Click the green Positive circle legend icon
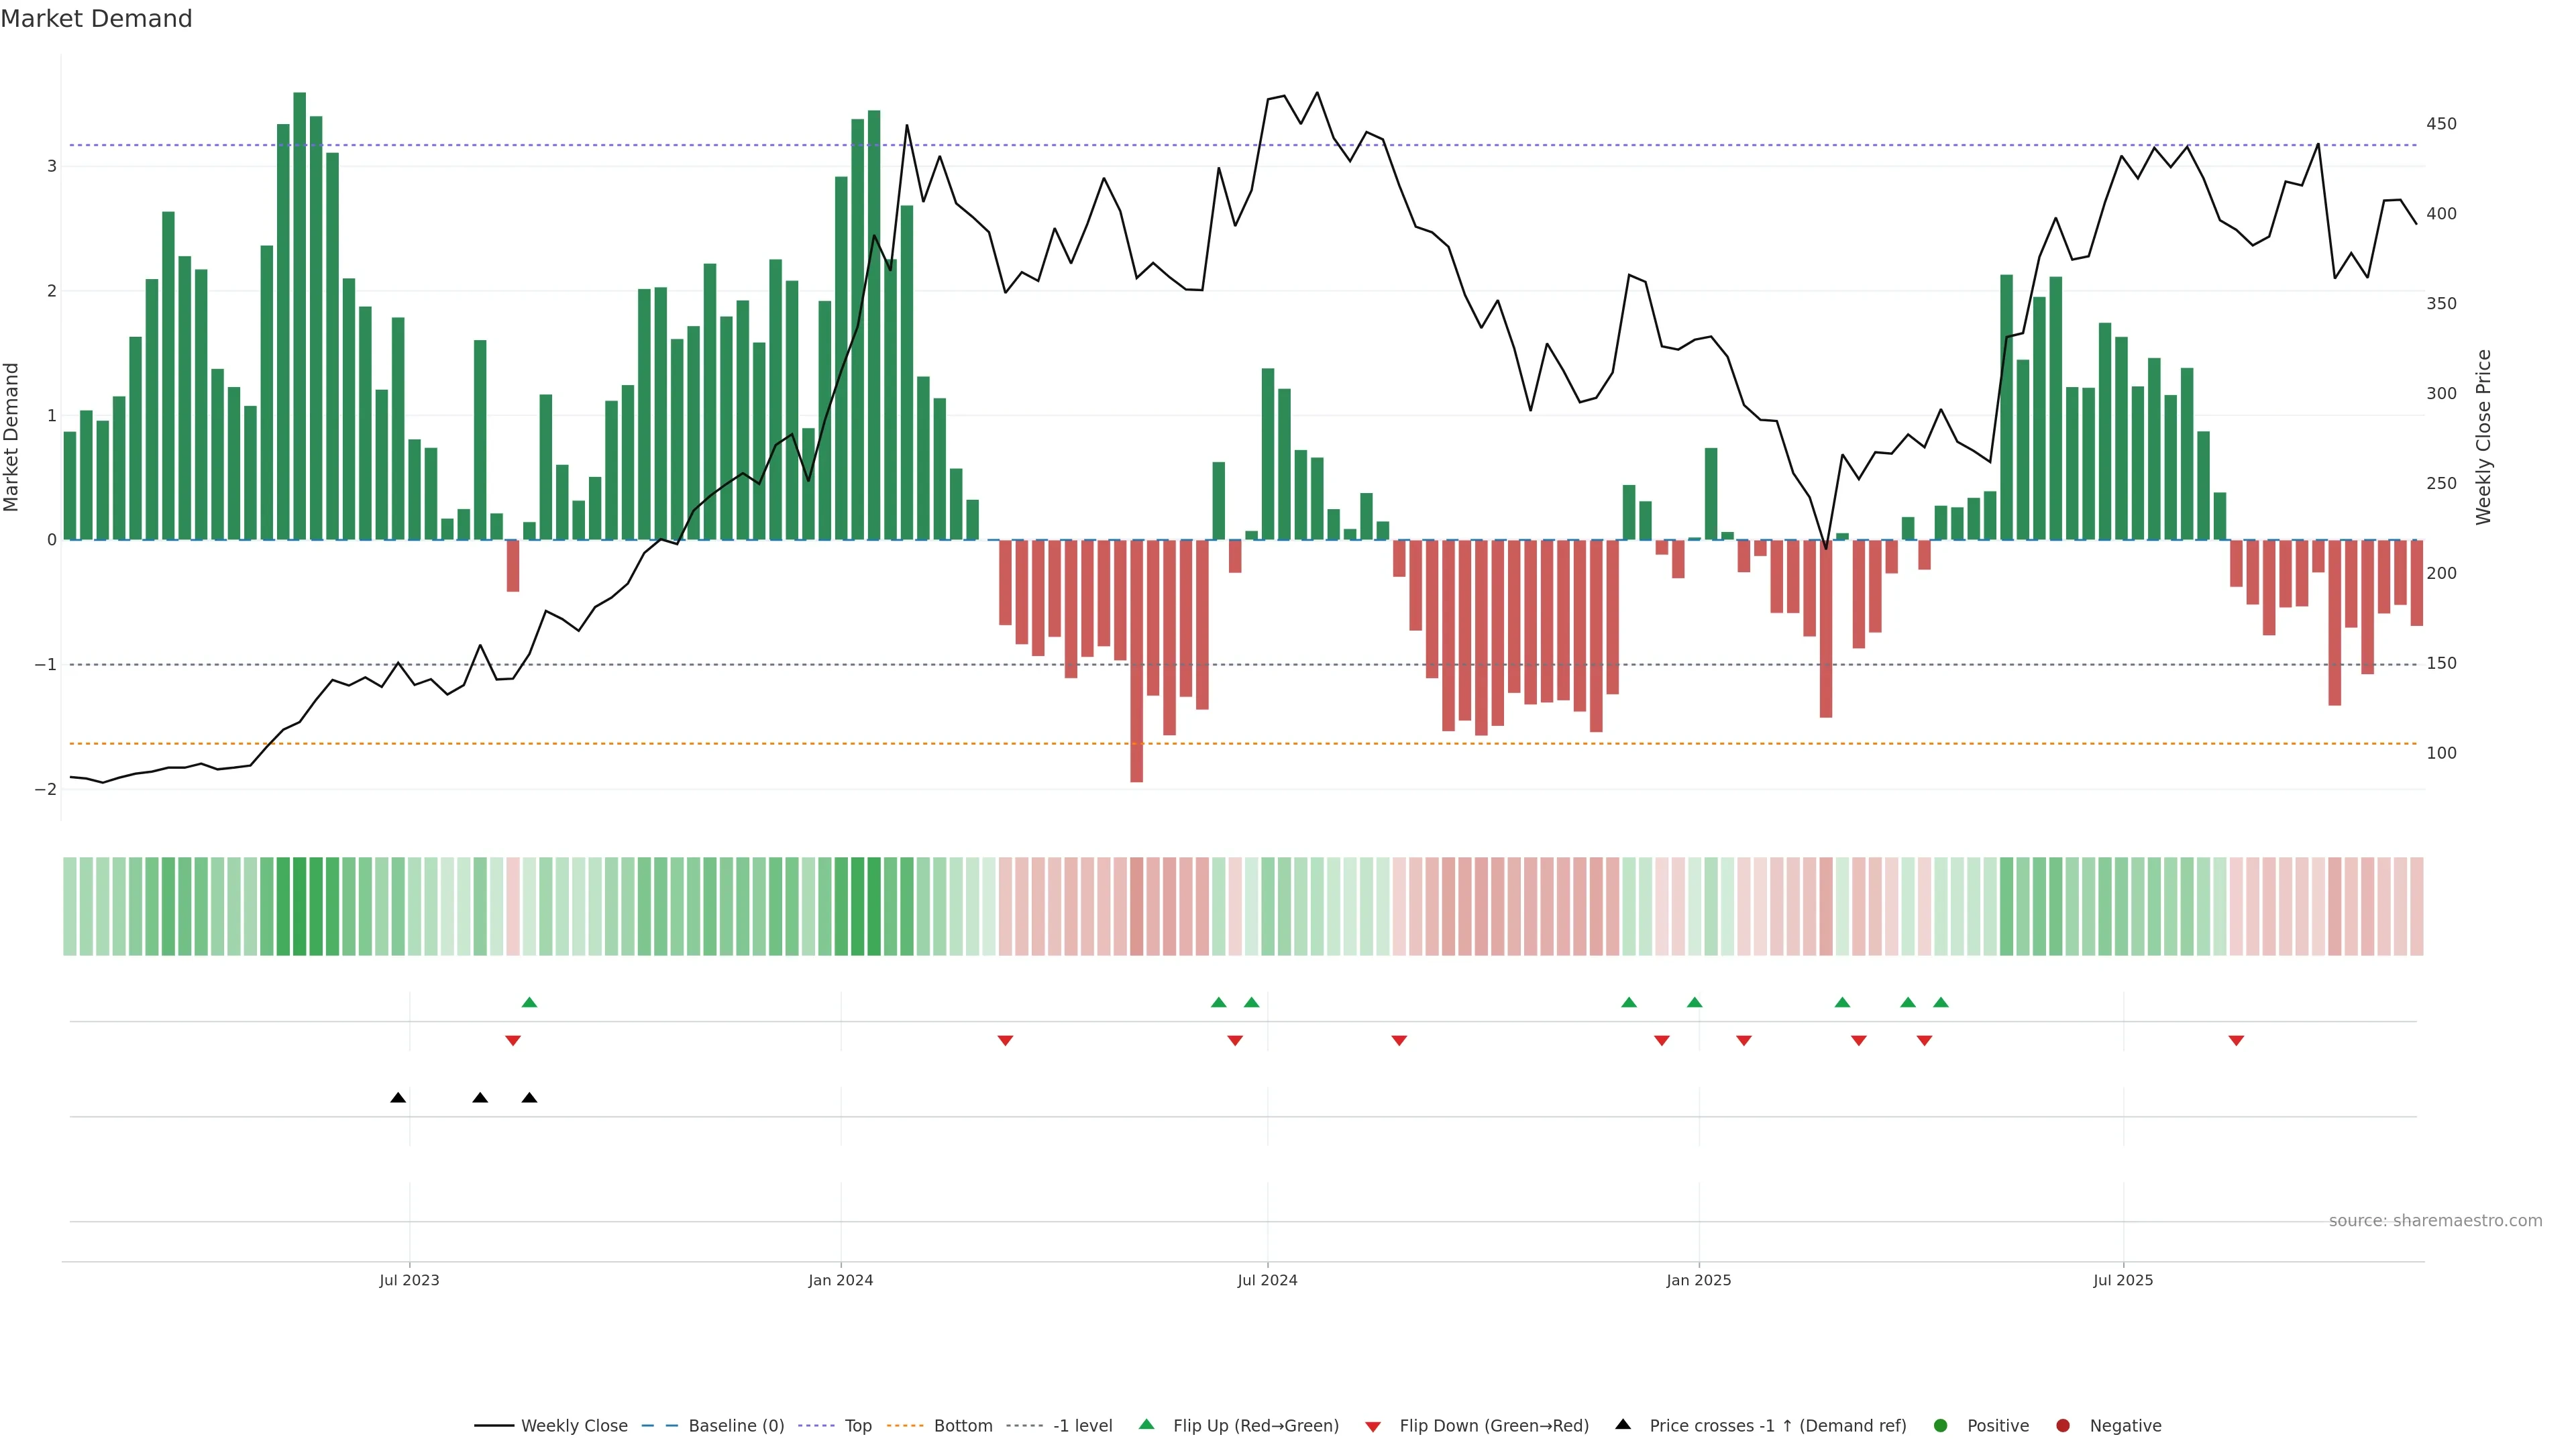 1941,1425
